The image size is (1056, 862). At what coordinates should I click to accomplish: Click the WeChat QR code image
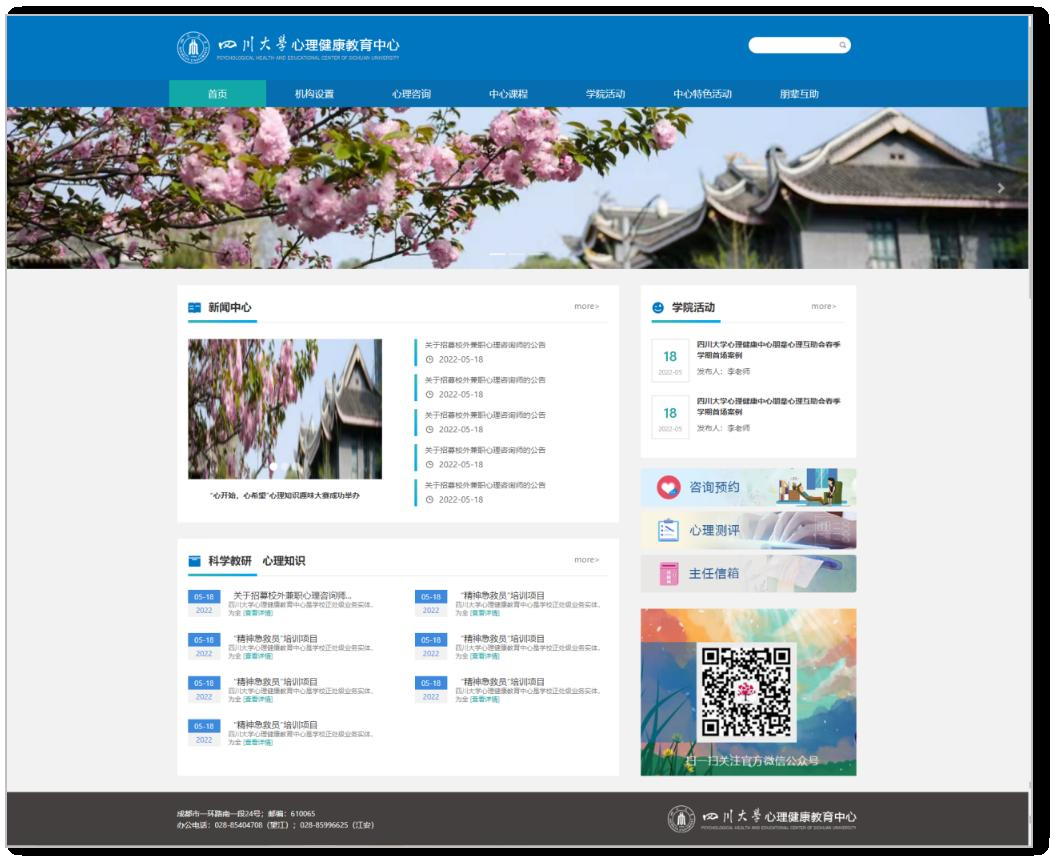coord(746,692)
